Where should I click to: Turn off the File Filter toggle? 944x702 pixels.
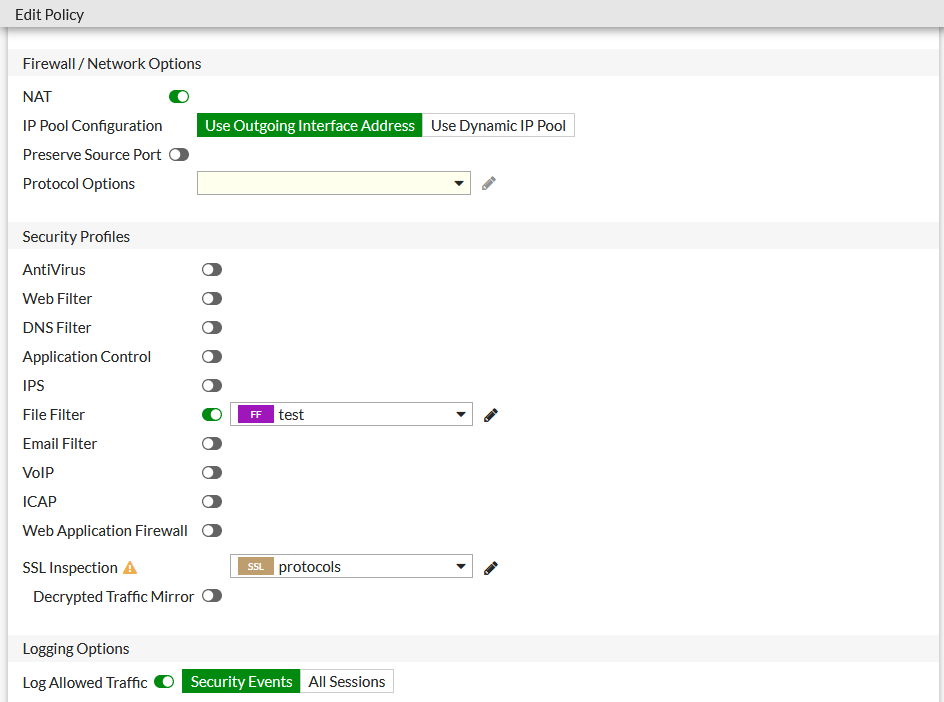[212, 415]
